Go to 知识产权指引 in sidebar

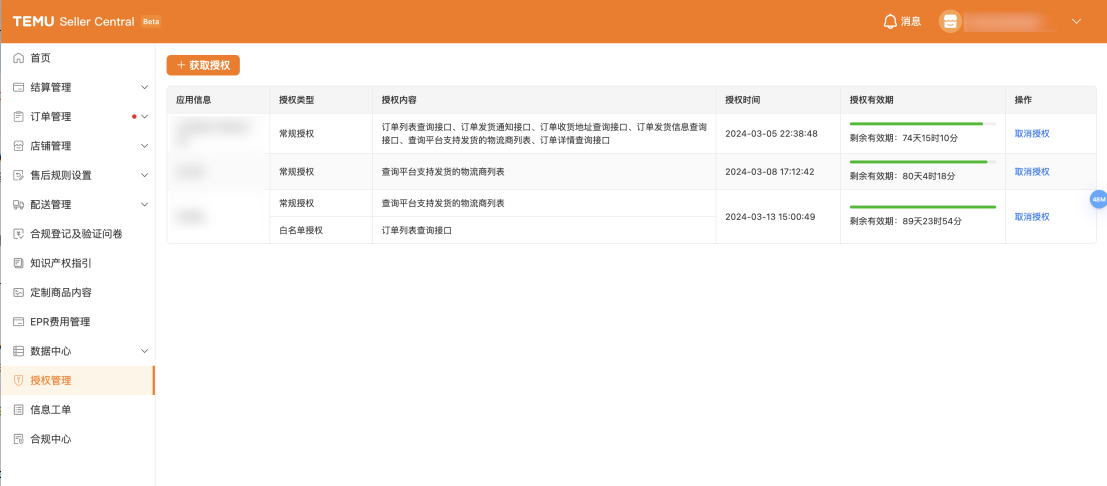[60, 263]
